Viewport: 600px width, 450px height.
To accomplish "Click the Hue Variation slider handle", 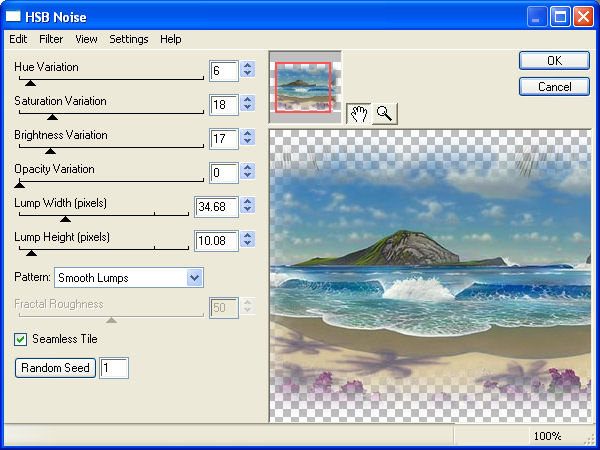I will tap(29, 82).
